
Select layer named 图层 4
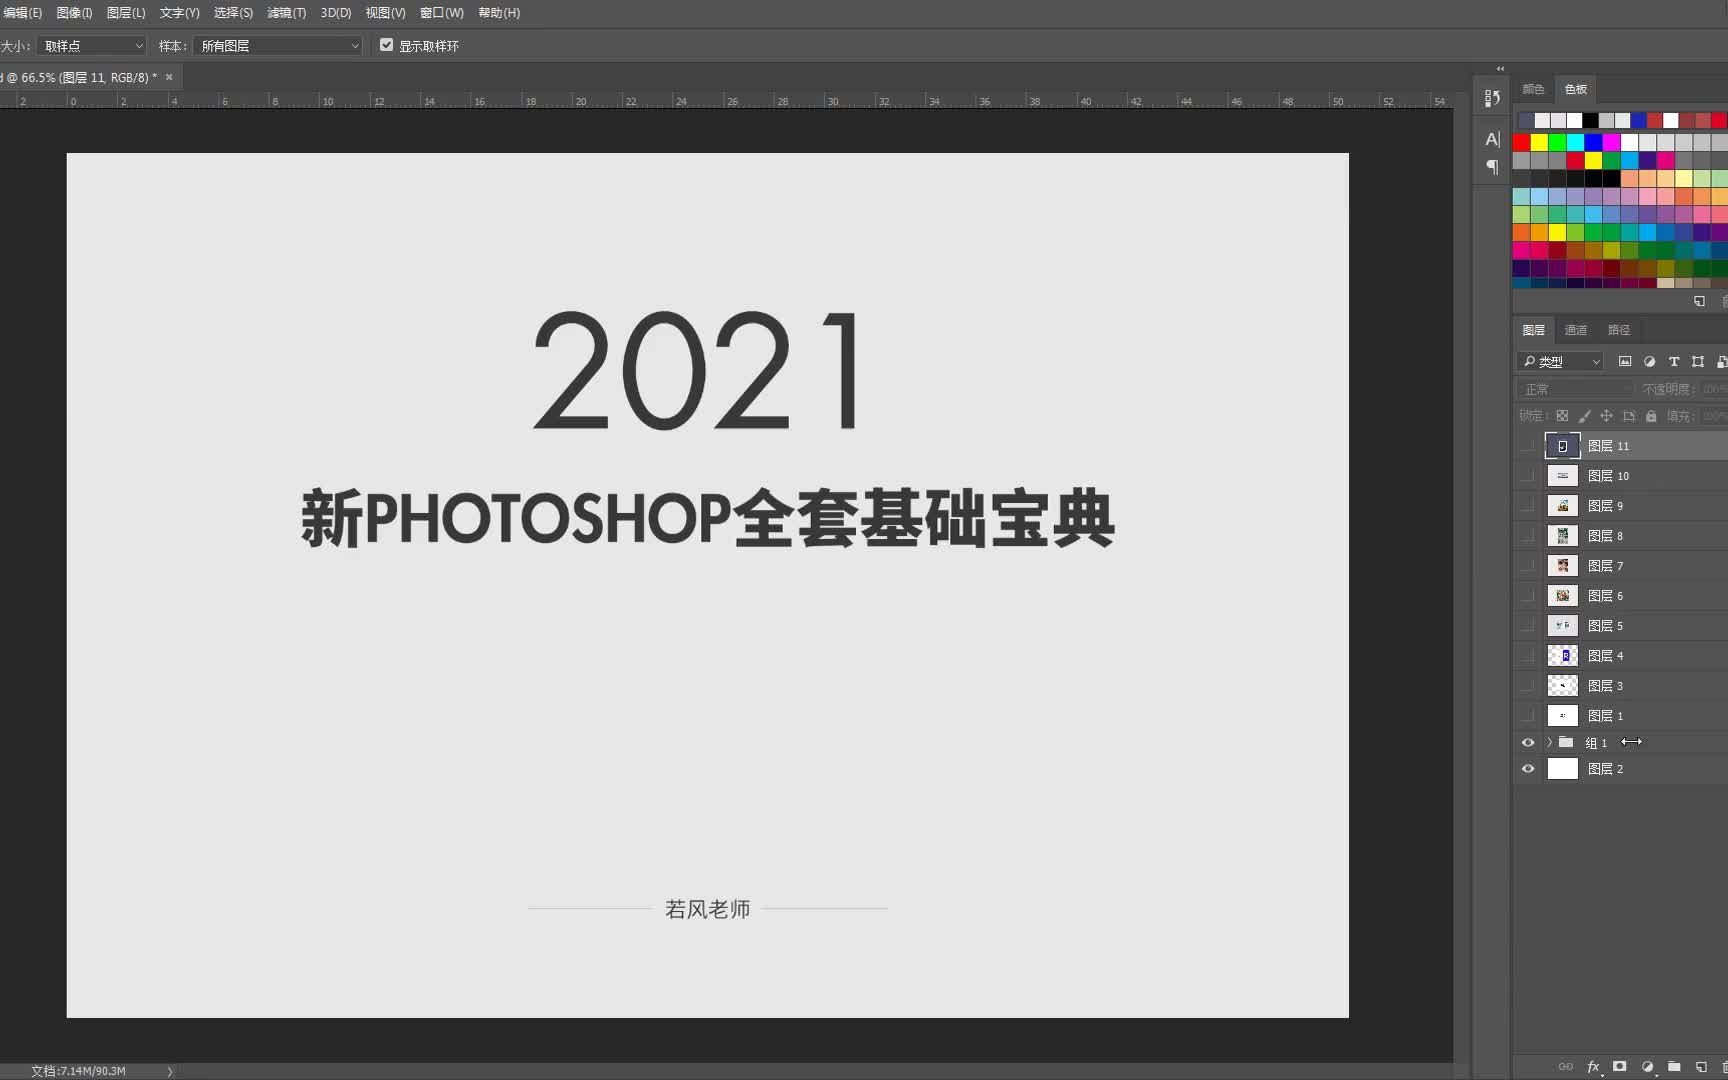coord(1605,656)
